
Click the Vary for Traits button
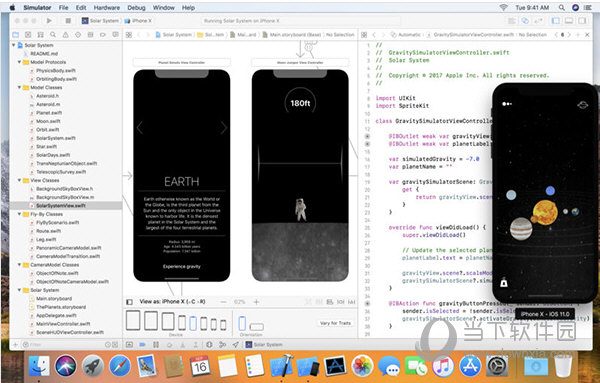[x=335, y=323]
